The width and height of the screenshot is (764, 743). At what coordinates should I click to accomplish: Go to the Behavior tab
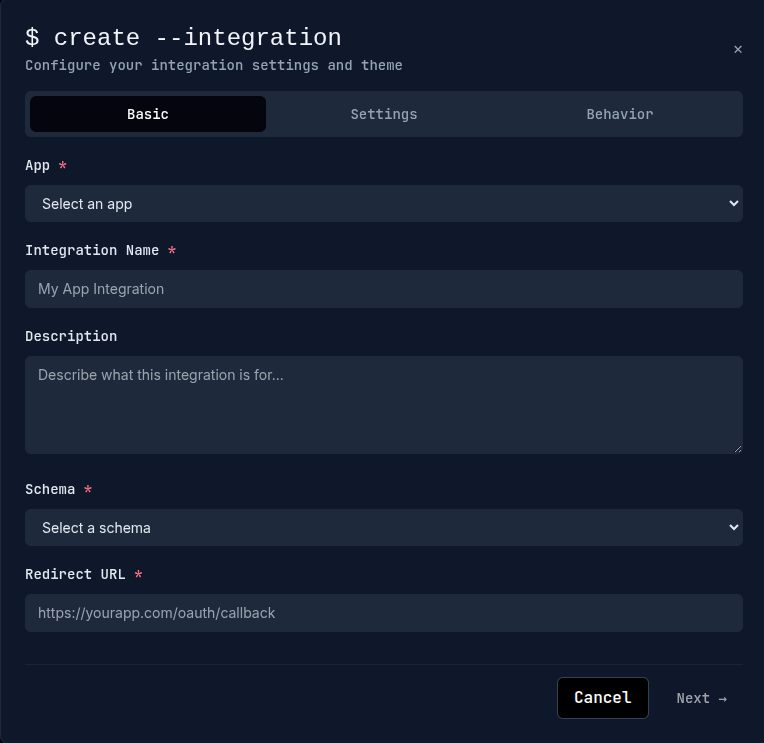pos(620,114)
